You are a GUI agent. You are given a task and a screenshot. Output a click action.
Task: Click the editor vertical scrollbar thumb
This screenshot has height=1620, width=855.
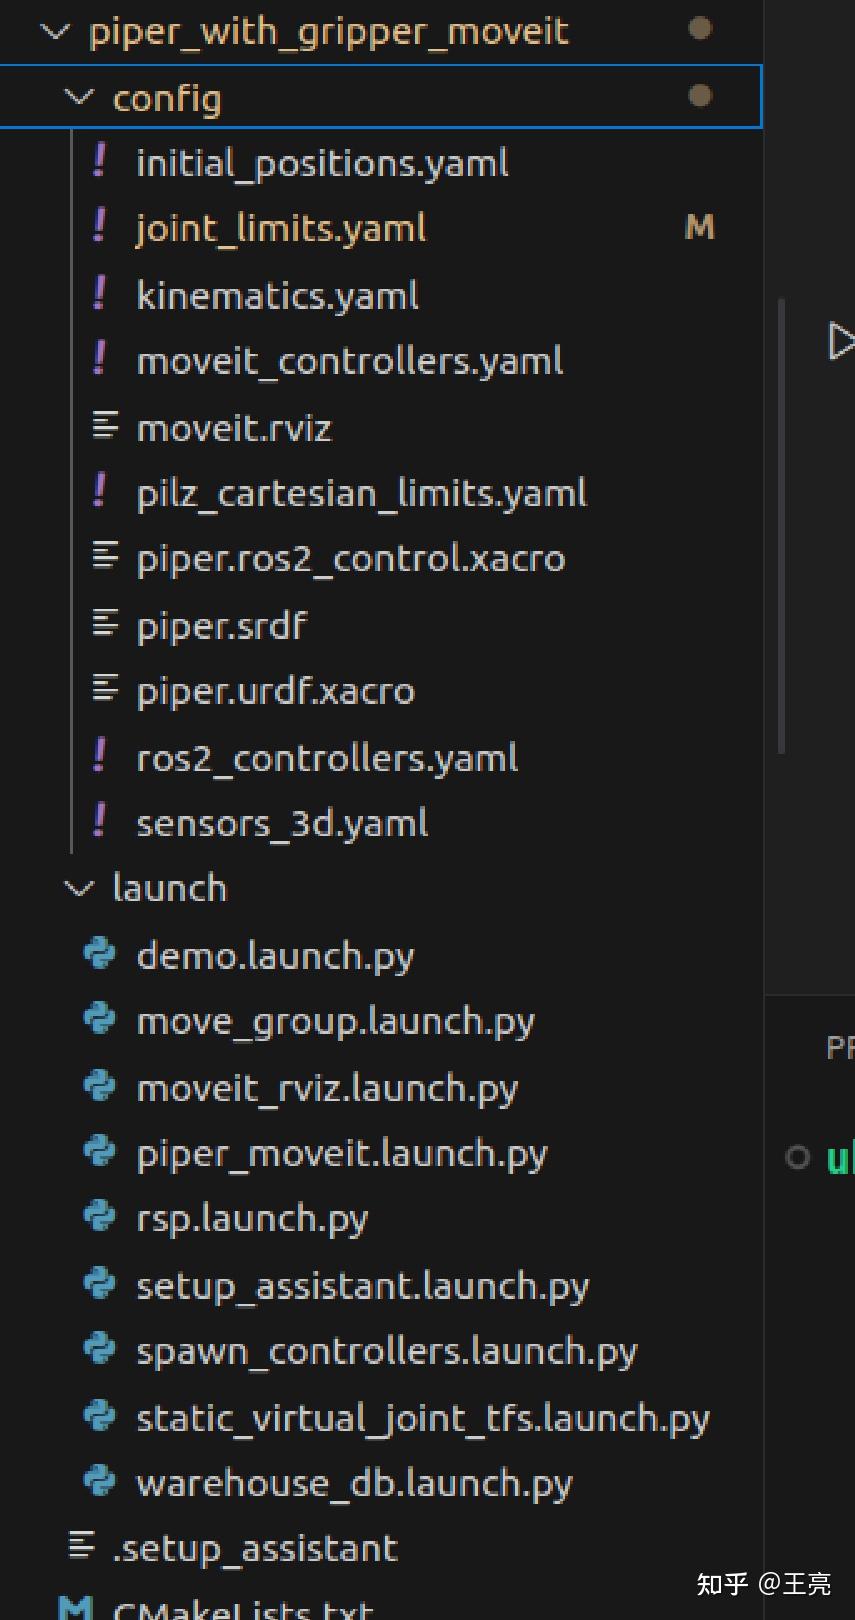click(781, 525)
